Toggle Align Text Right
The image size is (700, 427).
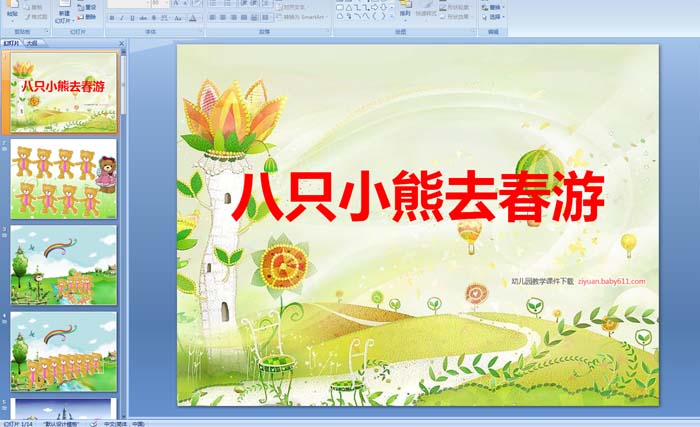click(233, 17)
